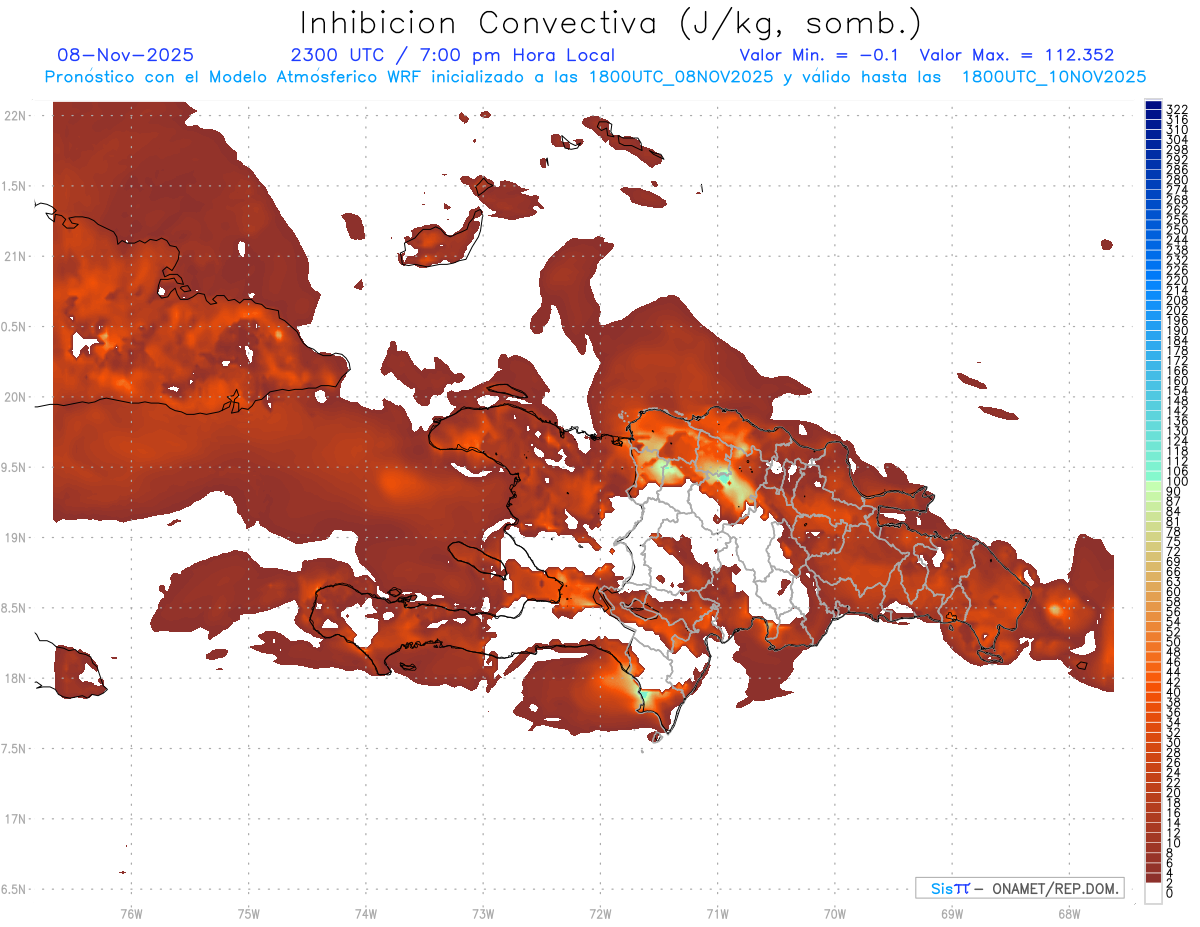Click the "17N" latitude label

pos(15,819)
